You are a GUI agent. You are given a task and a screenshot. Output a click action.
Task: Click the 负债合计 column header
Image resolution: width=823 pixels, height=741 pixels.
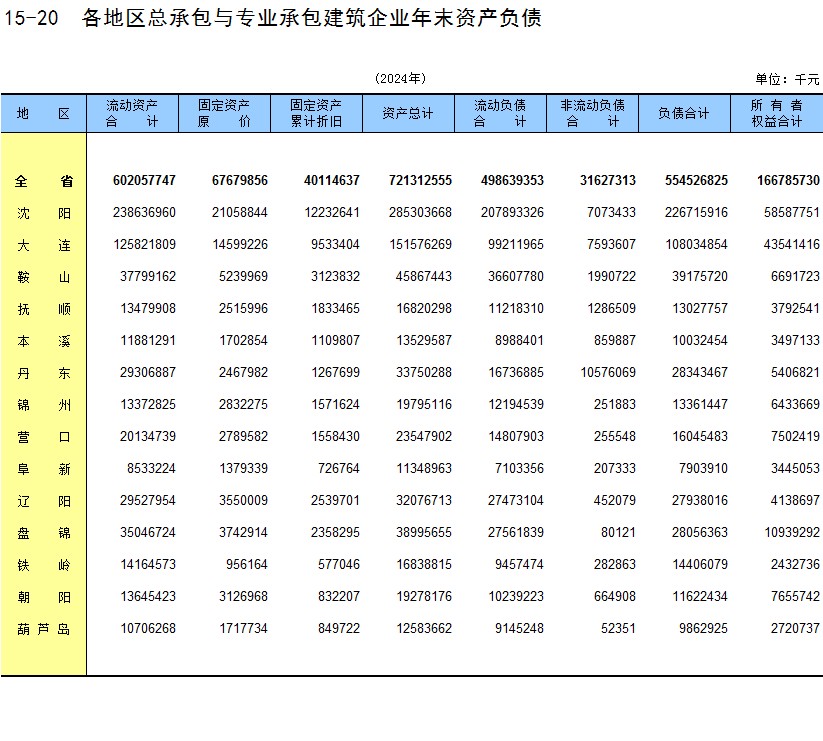pos(684,113)
